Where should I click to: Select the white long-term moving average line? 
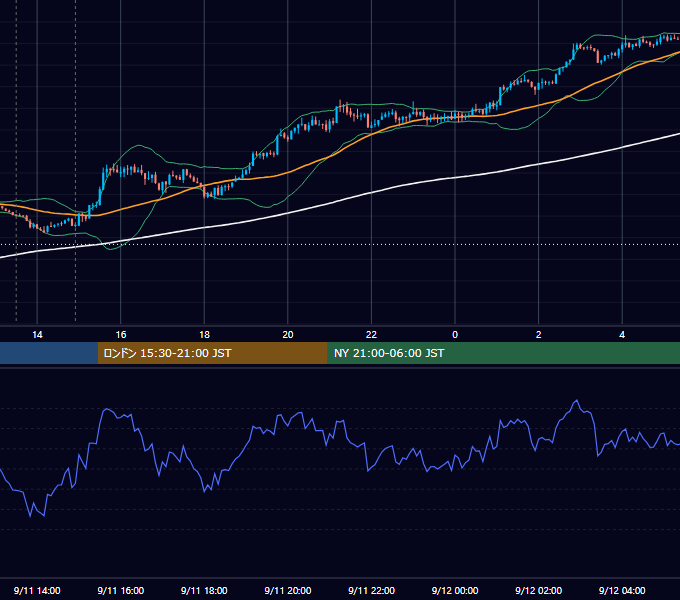pyautogui.click(x=373, y=192)
